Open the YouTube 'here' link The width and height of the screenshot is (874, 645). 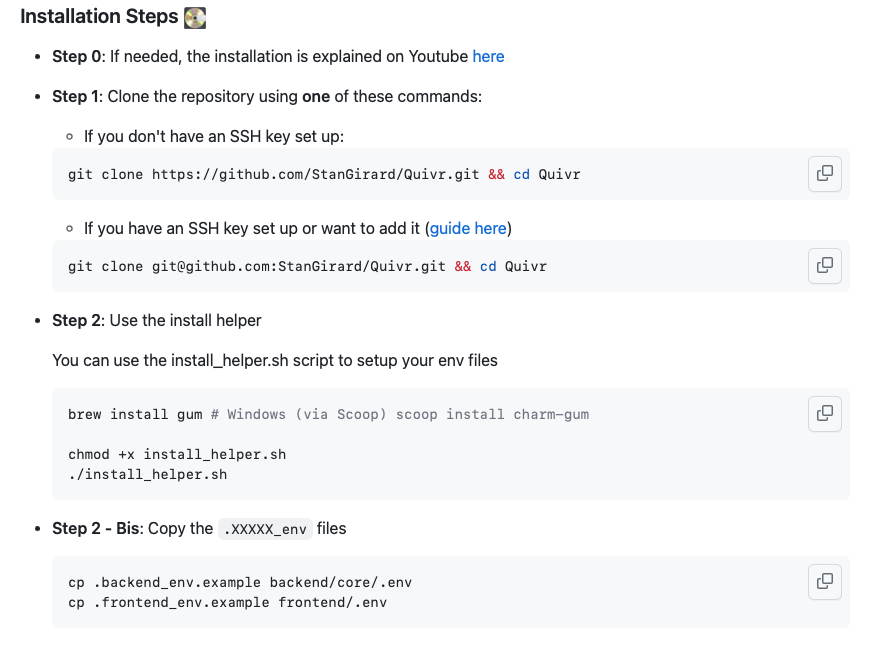pos(488,56)
